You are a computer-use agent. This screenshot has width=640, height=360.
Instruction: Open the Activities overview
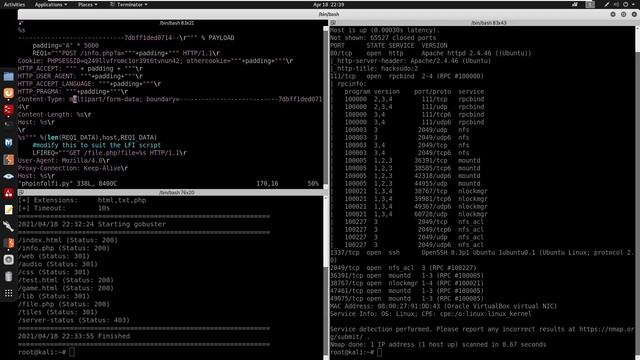pyautogui.click(x=14, y=4)
